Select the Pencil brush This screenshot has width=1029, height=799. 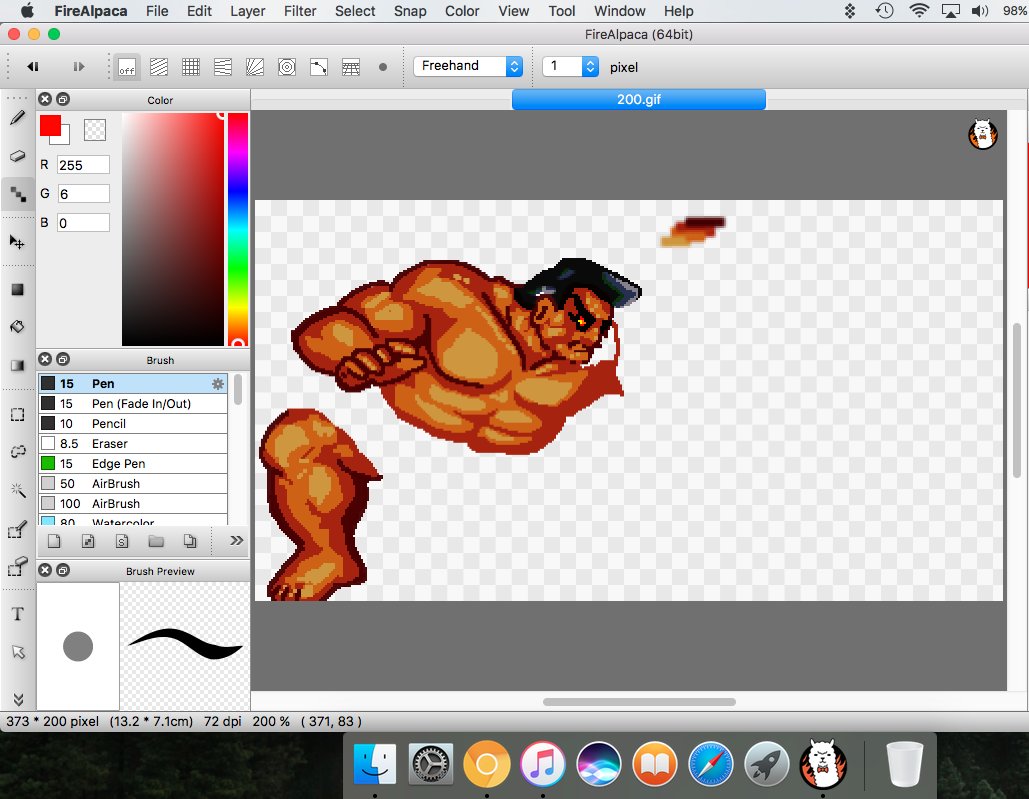pyautogui.click(x=133, y=424)
